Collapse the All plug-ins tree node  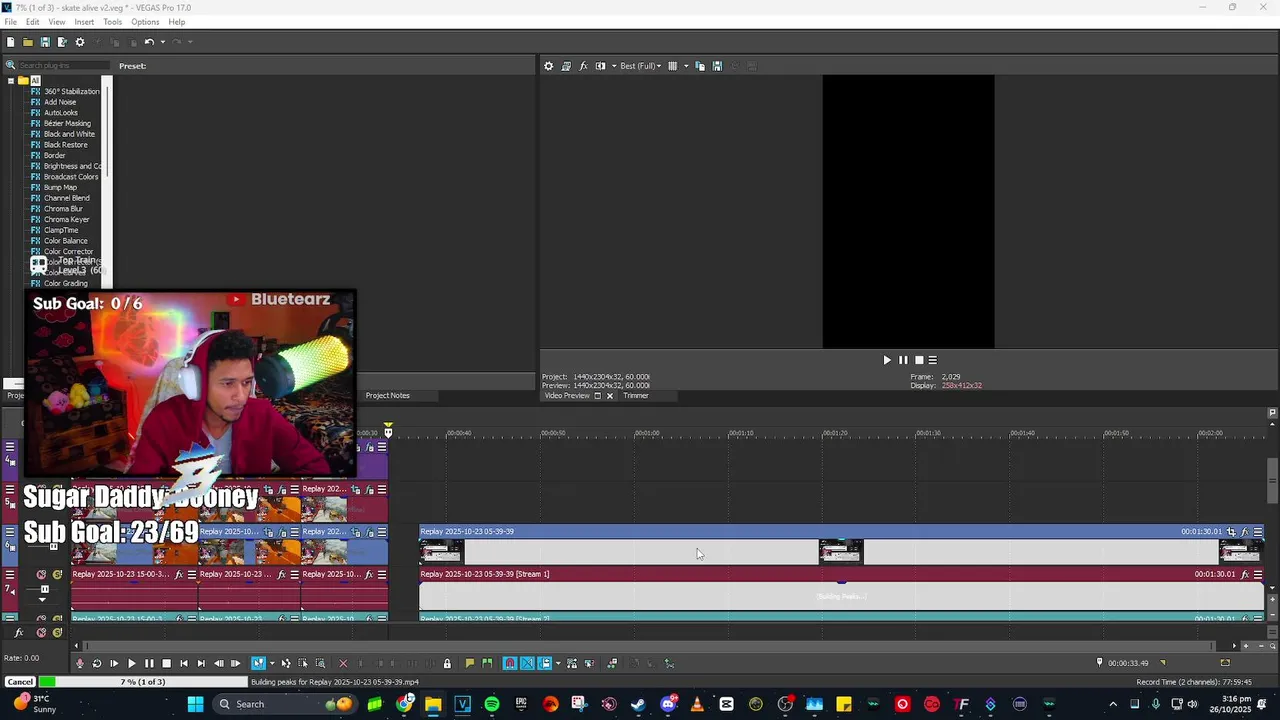point(11,81)
